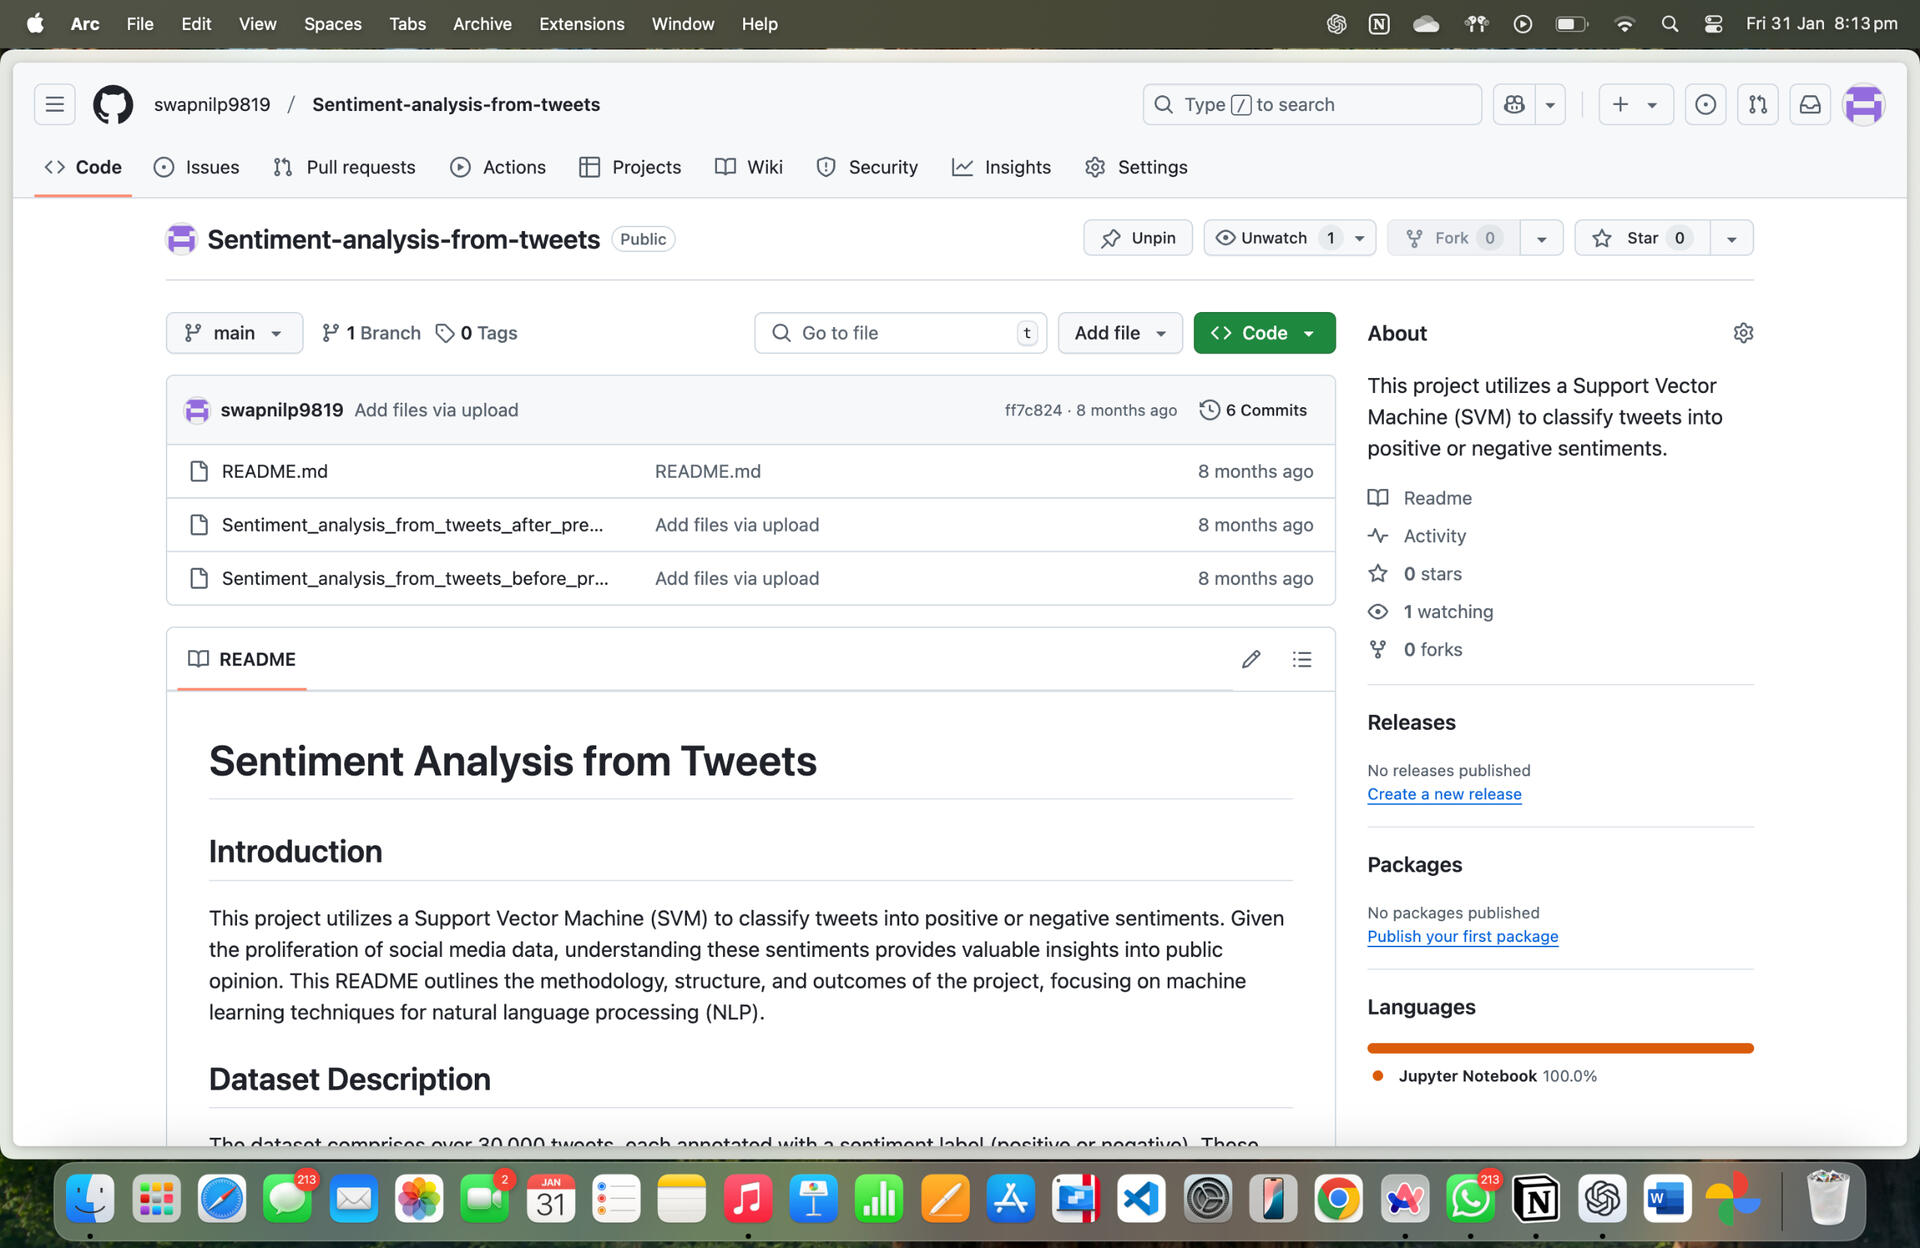Open the Archive menu in menu bar

(481, 23)
